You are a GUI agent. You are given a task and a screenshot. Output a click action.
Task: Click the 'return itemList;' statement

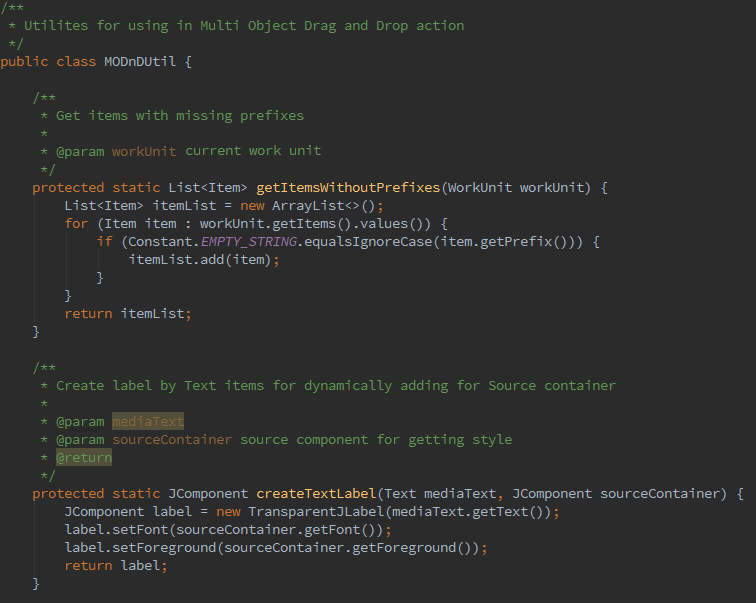(x=128, y=314)
